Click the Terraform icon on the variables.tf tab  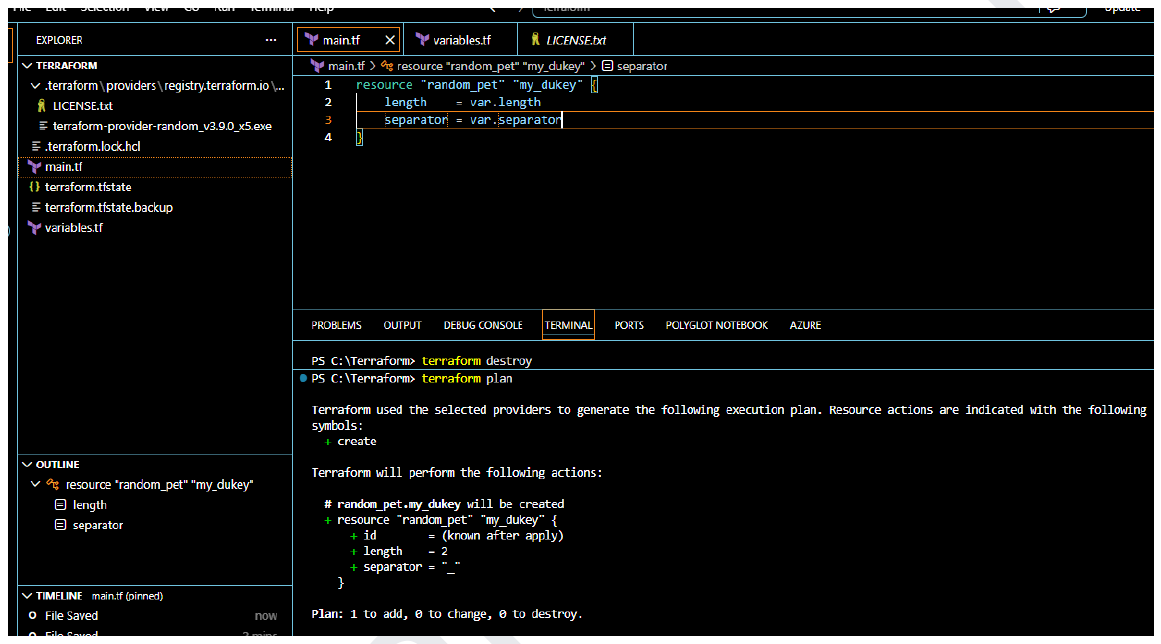(422, 40)
